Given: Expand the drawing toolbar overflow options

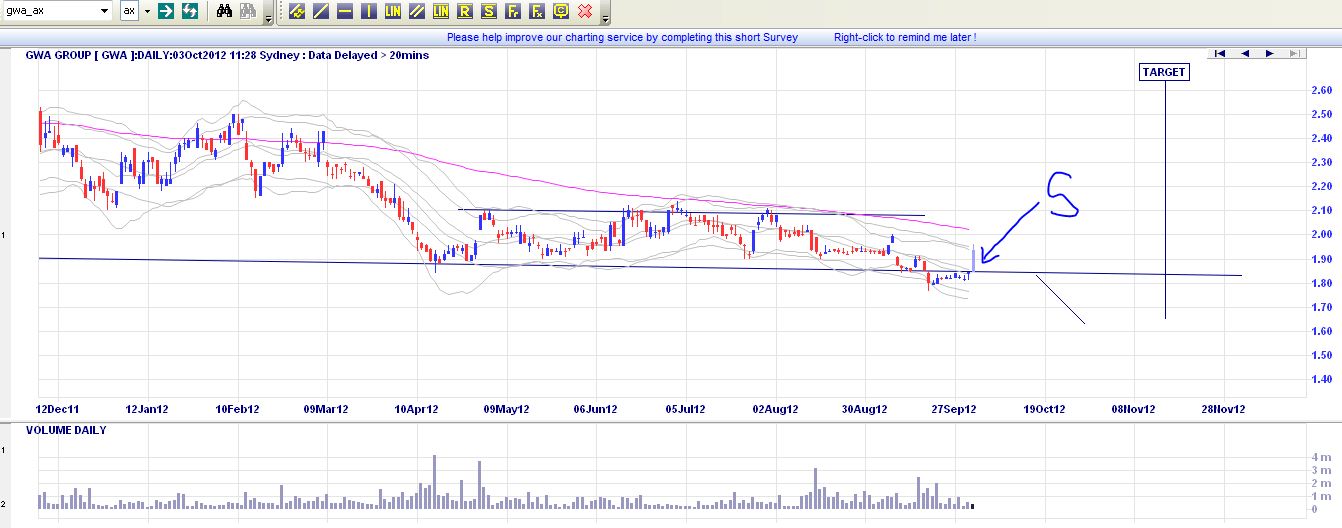Looking at the screenshot, I should pyautogui.click(x=605, y=17).
